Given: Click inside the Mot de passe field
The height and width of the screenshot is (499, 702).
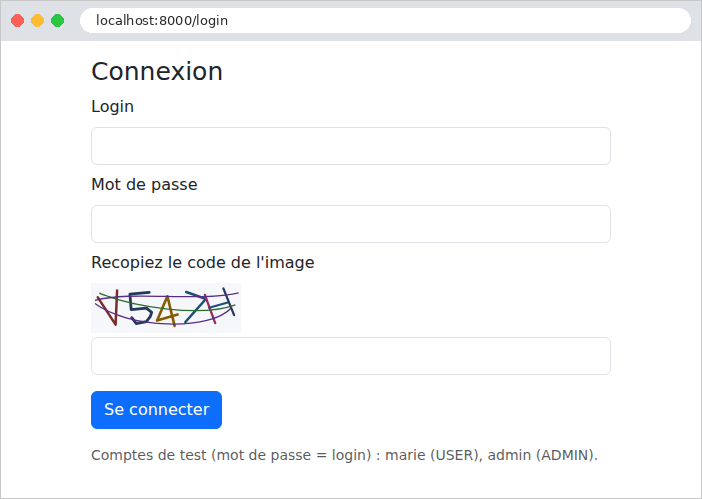Looking at the screenshot, I should pyautogui.click(x=351, y=224).
